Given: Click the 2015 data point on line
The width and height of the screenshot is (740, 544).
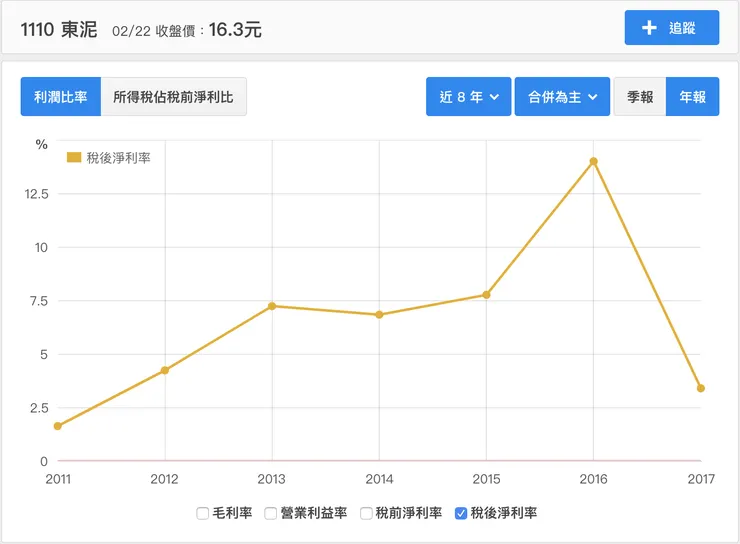Looking at the screenshot, I should tap(487, 295).
